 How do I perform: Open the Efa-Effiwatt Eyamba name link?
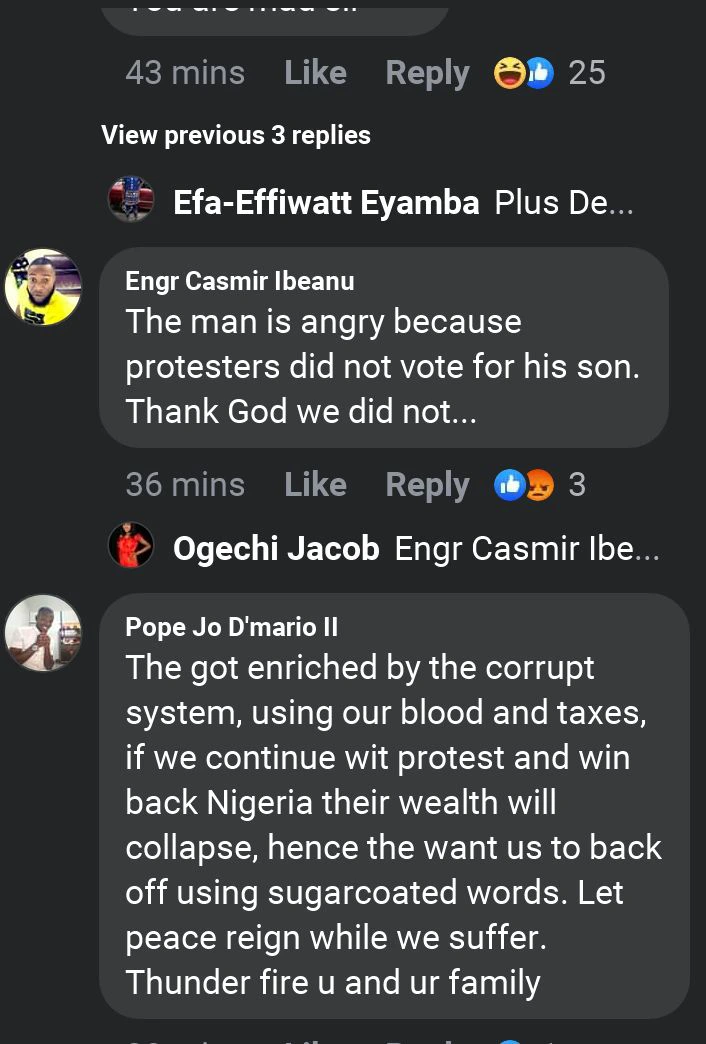point(326,203)
